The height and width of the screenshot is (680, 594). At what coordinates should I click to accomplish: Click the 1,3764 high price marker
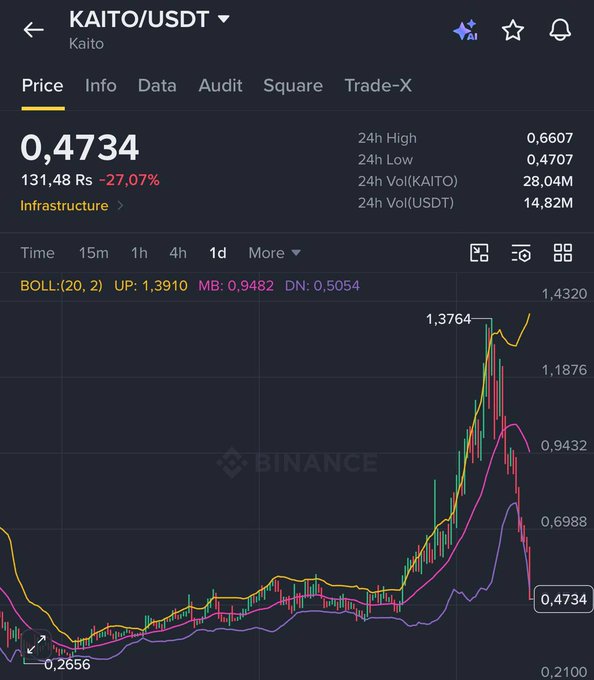(x=448, y=319)
